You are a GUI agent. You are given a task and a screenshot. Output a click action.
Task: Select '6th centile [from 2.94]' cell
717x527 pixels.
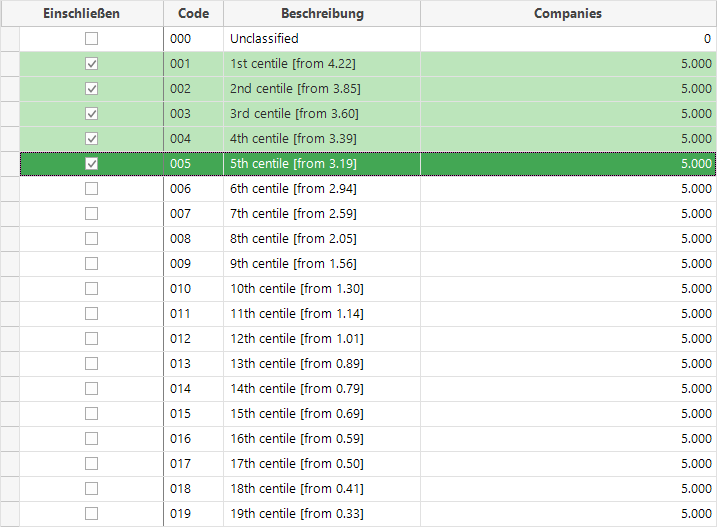coord(322,188)
